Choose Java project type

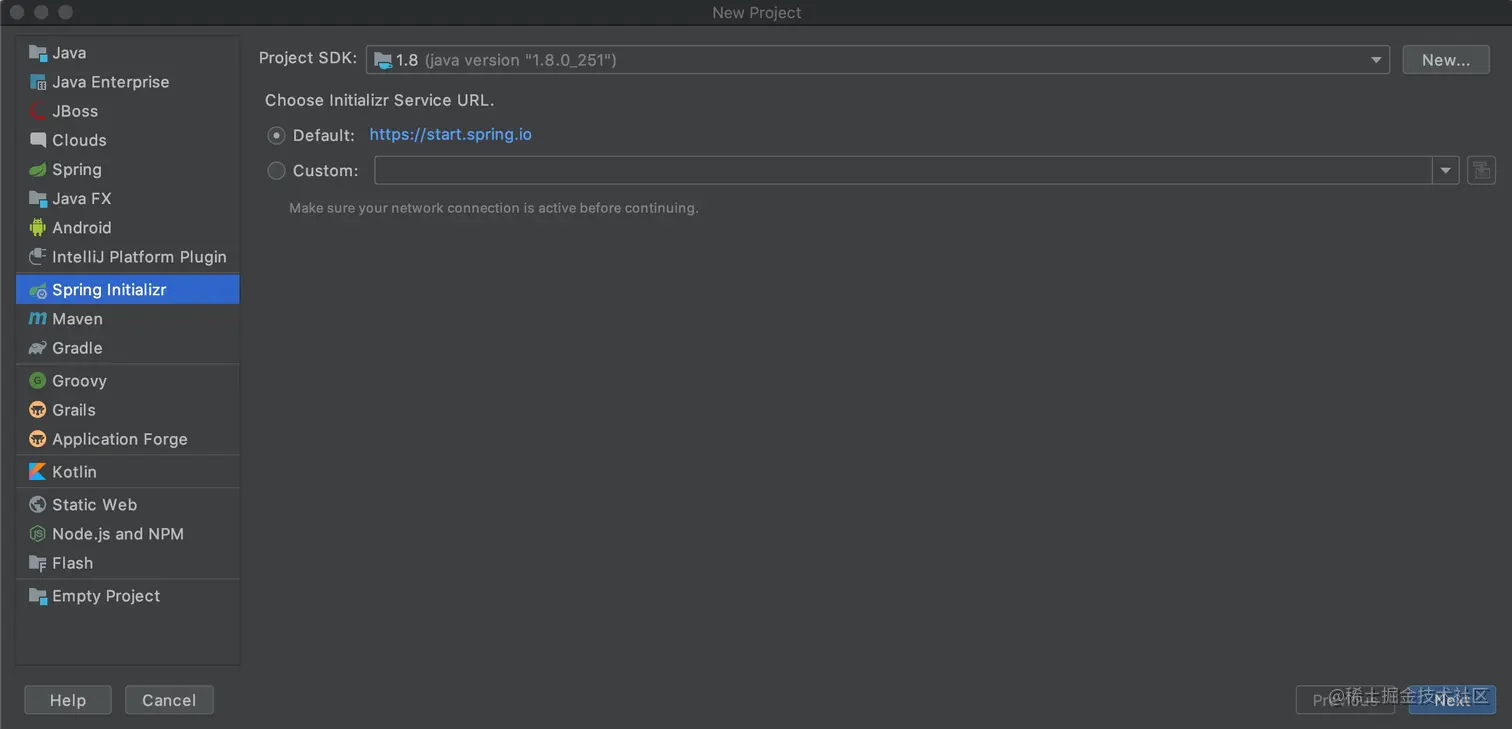(x=128, y=53)
